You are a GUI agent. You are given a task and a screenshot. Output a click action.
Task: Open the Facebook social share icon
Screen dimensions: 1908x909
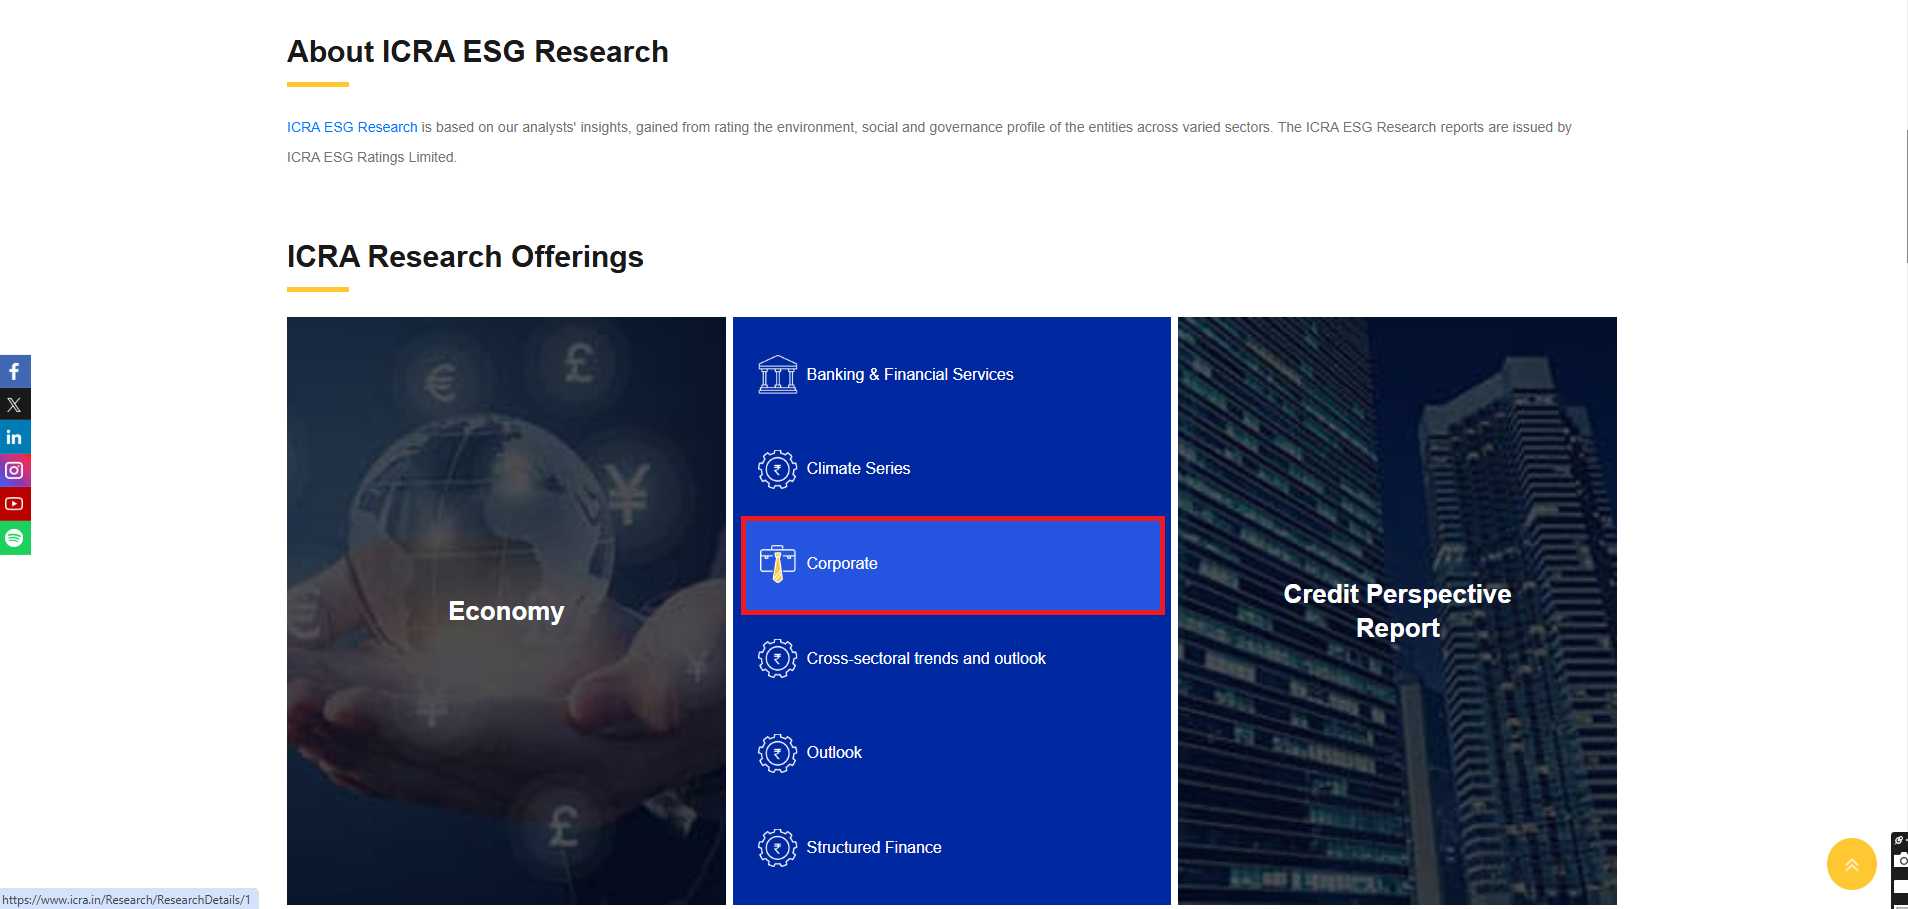click(14, 372)
